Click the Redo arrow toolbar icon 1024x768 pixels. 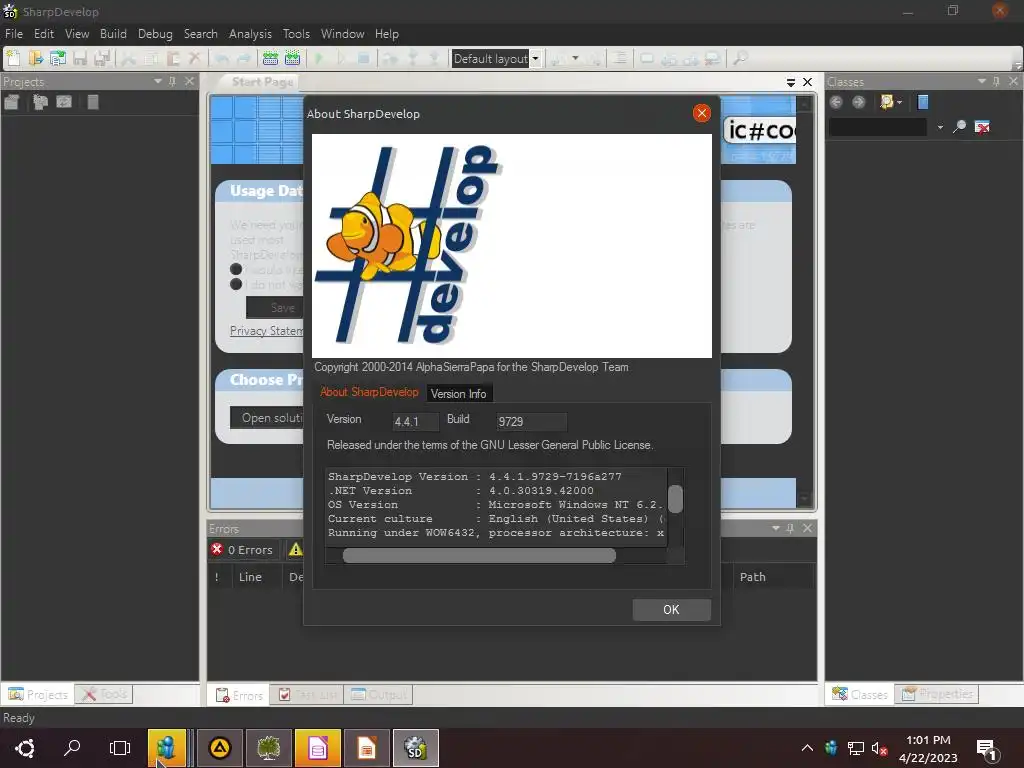pyautogui.click(x=244, y=59)
